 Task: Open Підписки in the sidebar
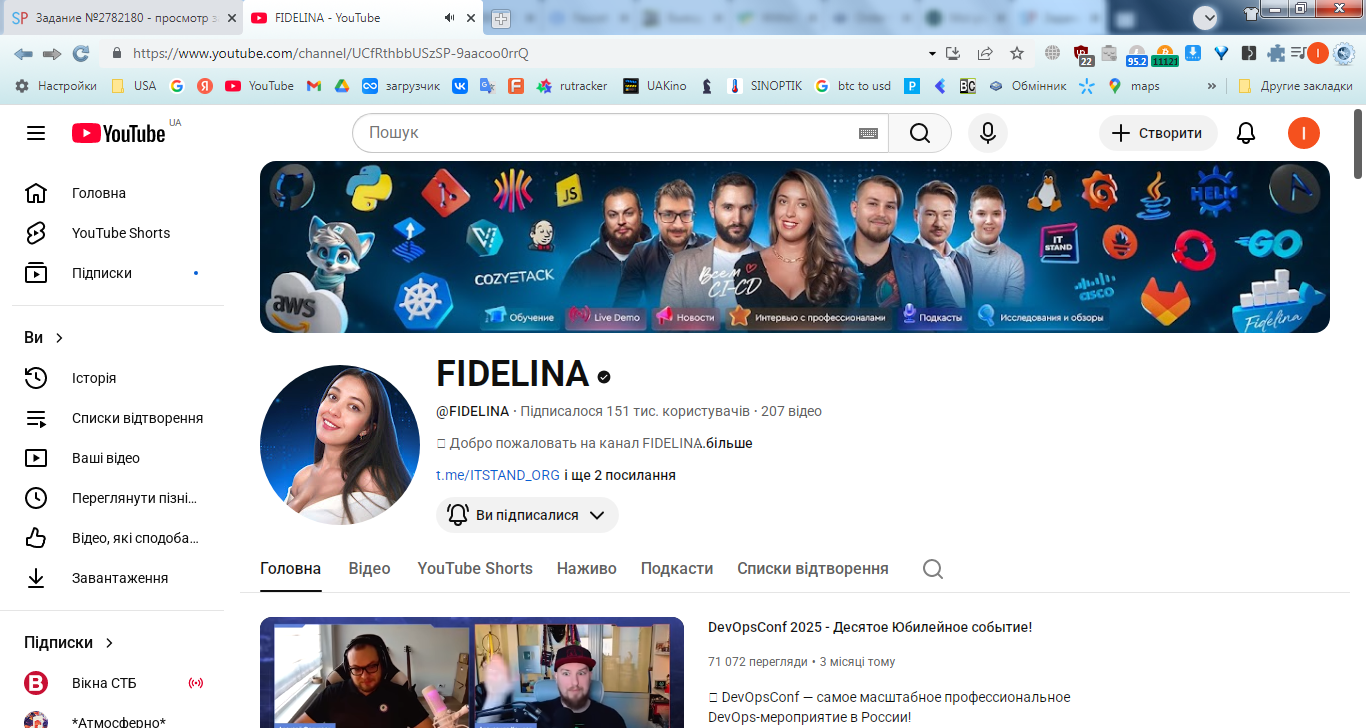pos(118,273)
